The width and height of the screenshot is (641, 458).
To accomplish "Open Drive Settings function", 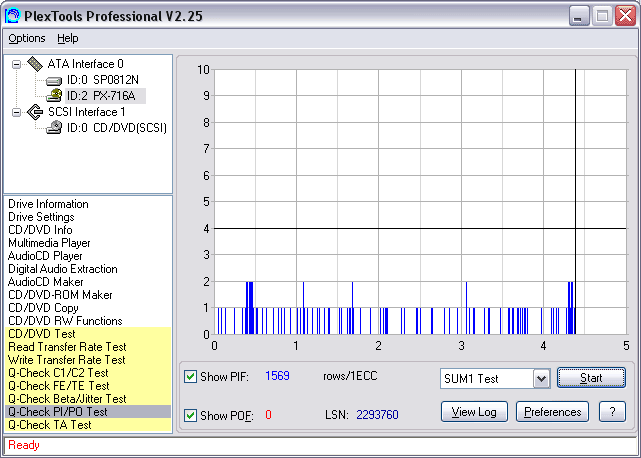I will 41,217.
